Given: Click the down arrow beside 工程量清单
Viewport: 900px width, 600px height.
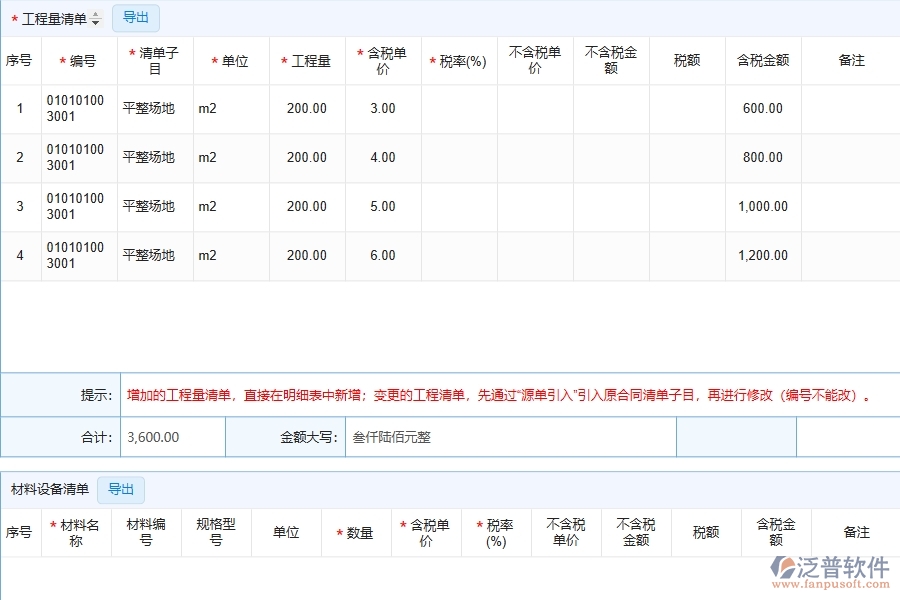Looking at the screenshot, I should (94, 22).
